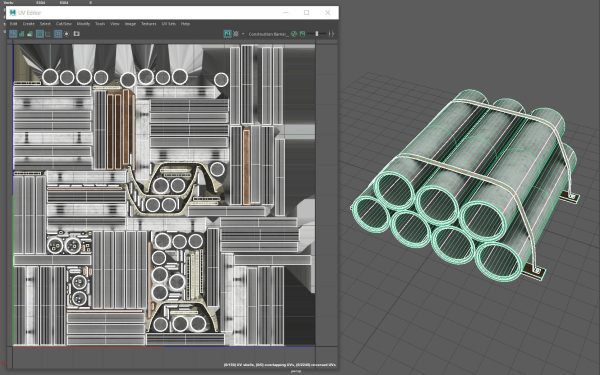
Task: Click the UV snapshot camera icon
Action: pos(77,34)
